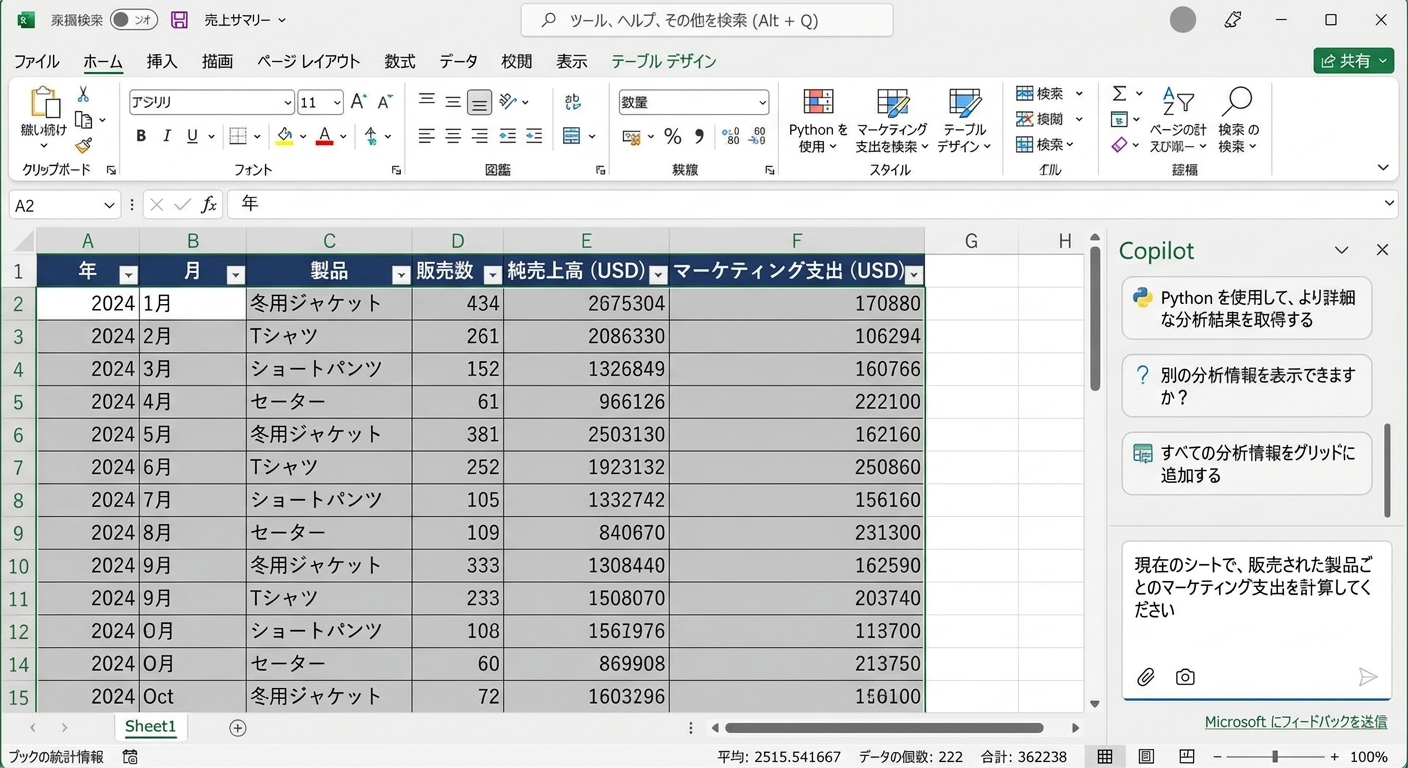Center cell text horizontally
1408x768 pixels.
(453, 136)
